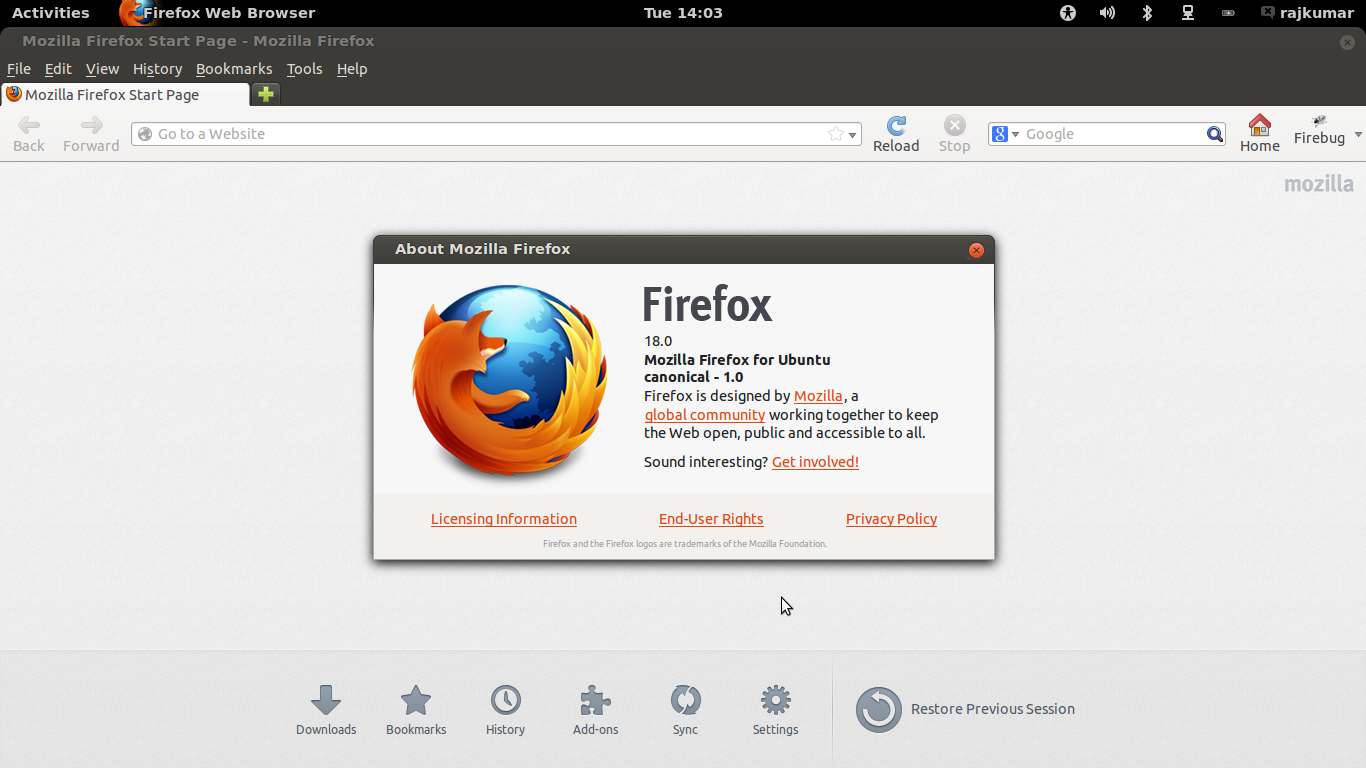Open the Help menu
Screen dimensions: 1366x768
point(352,69)
